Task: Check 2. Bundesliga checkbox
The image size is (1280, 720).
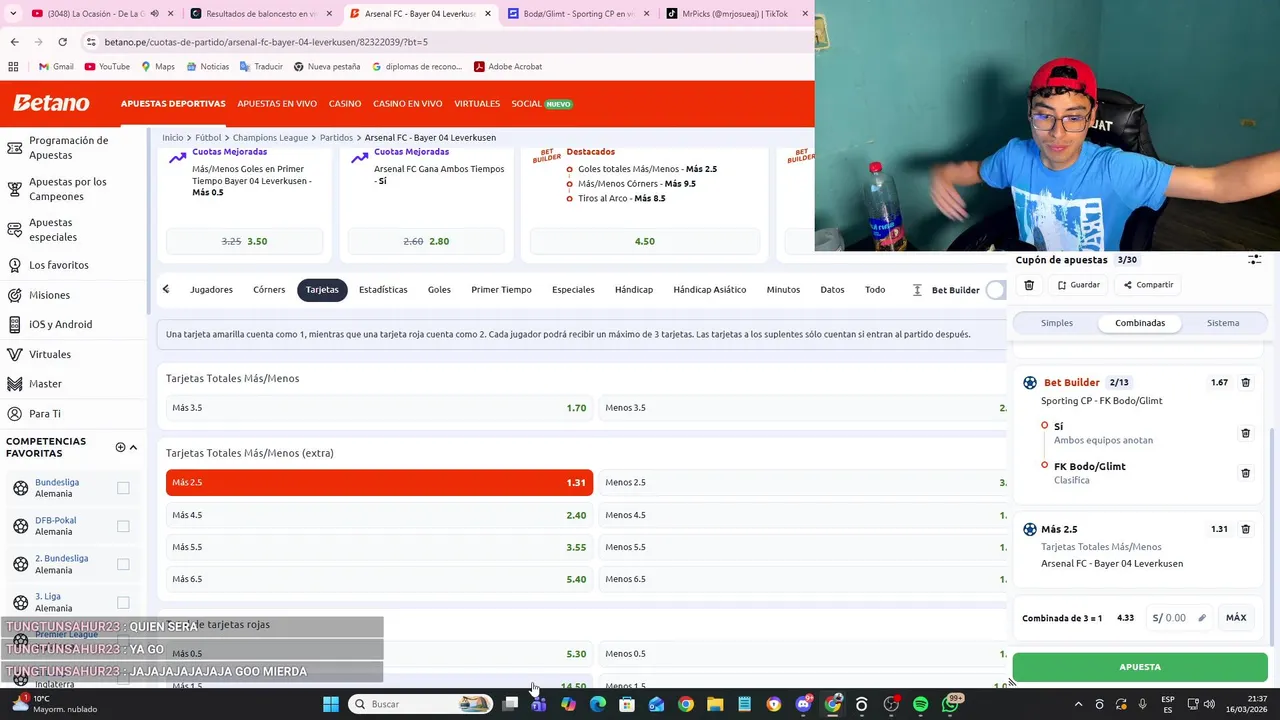Action: click(123, 564)
